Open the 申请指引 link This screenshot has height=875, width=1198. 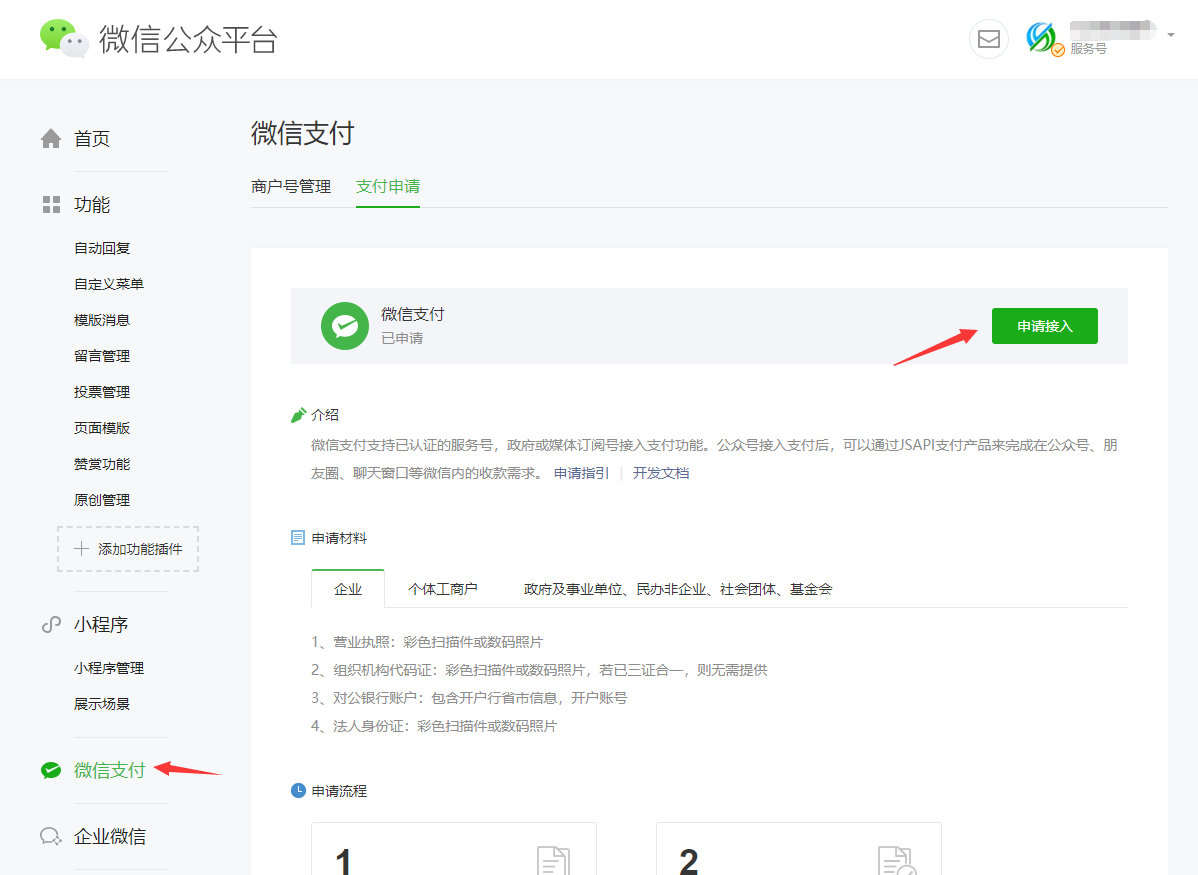coord(581,473)
